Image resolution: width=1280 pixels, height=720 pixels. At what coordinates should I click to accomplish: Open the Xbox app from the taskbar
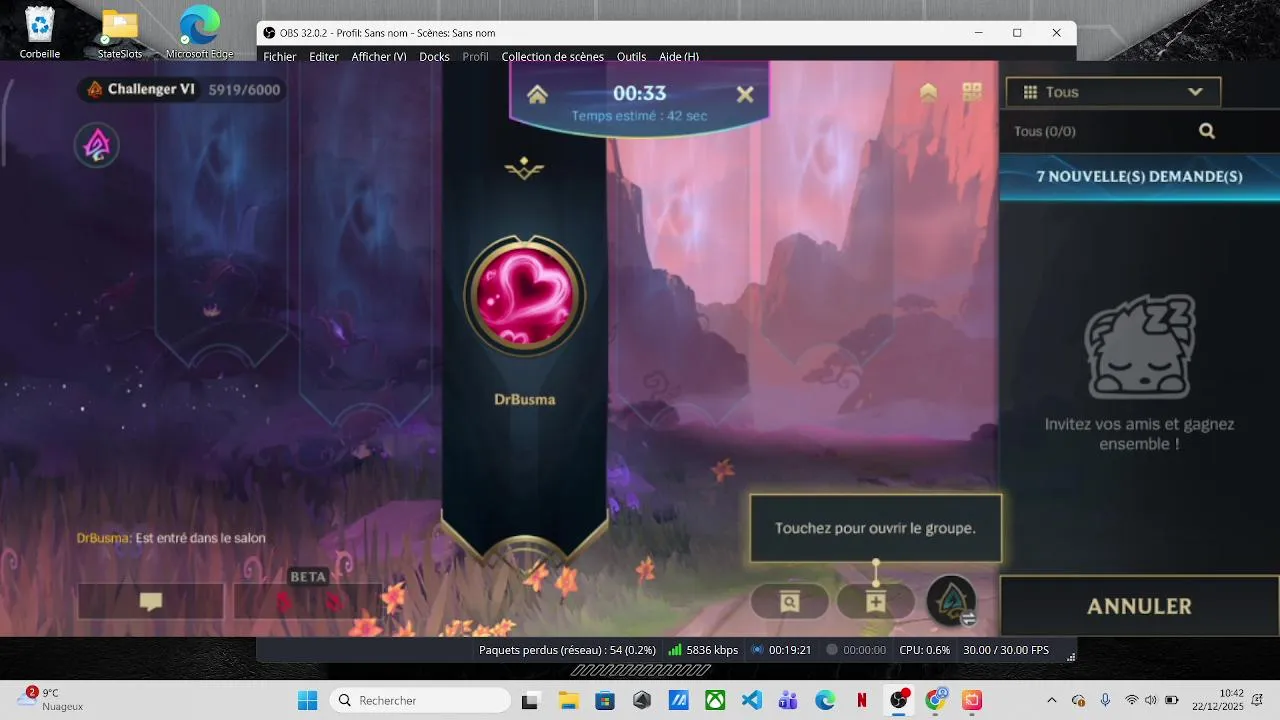715,700
